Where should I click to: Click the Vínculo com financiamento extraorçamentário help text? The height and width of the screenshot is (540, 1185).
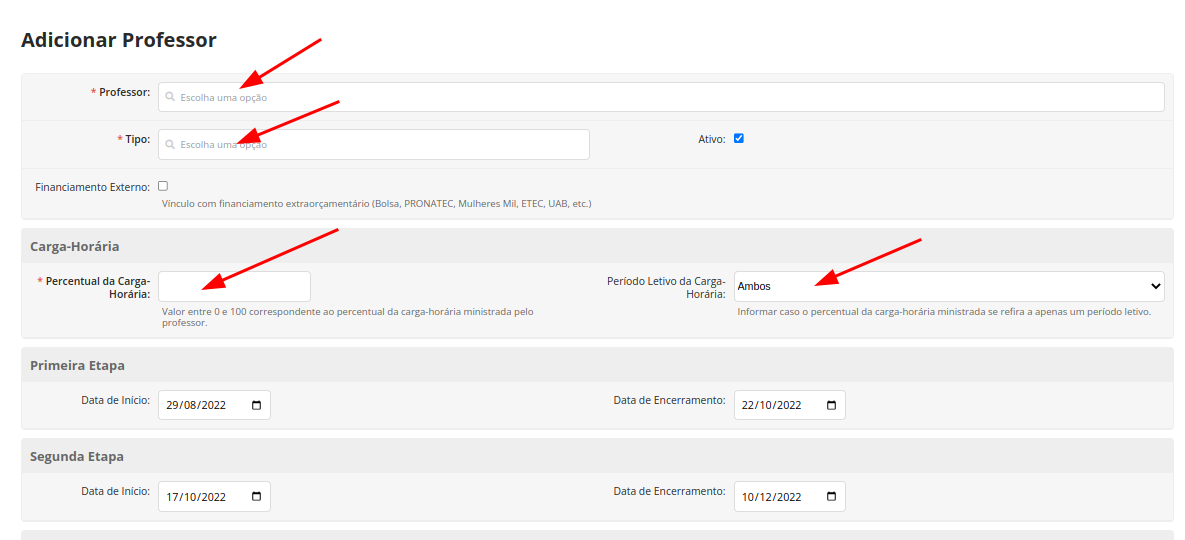tap(376, 204)
